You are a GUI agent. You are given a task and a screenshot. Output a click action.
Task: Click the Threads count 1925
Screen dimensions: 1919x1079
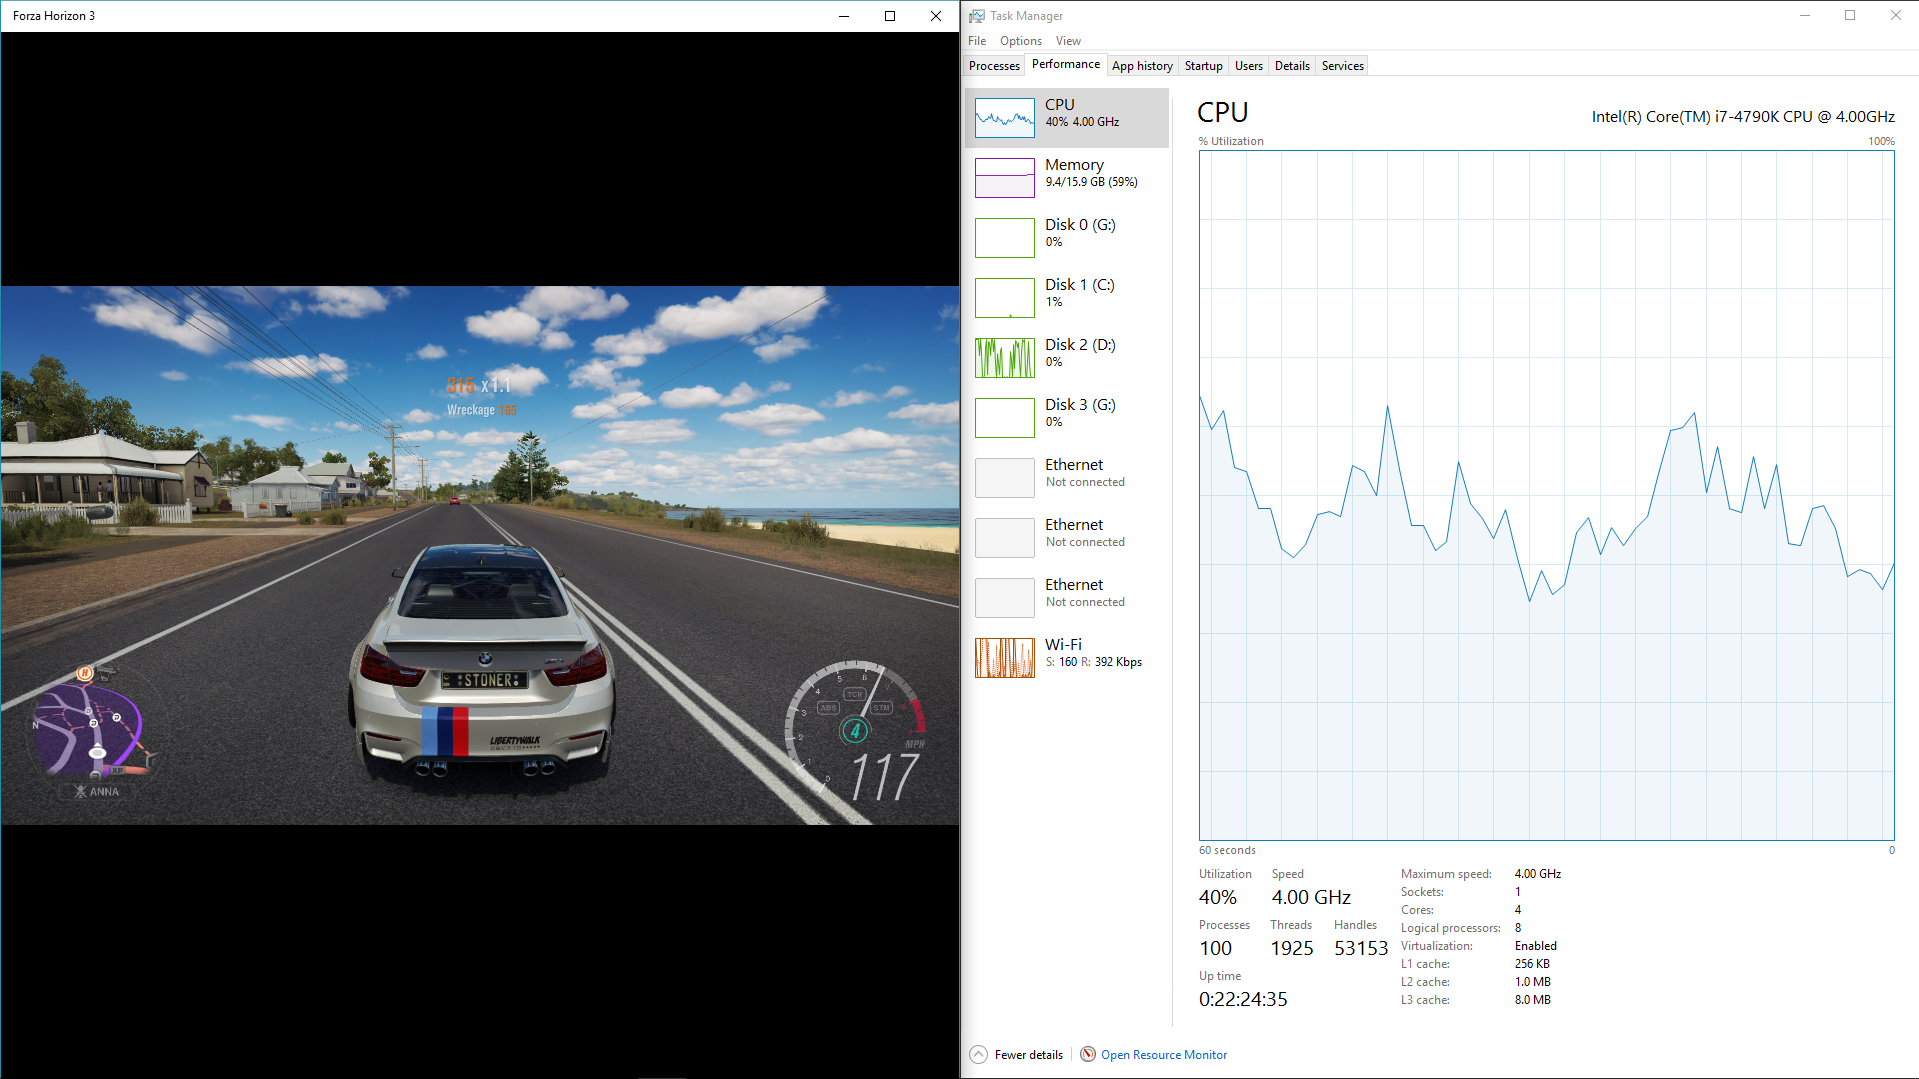[x=1292, y=949]
